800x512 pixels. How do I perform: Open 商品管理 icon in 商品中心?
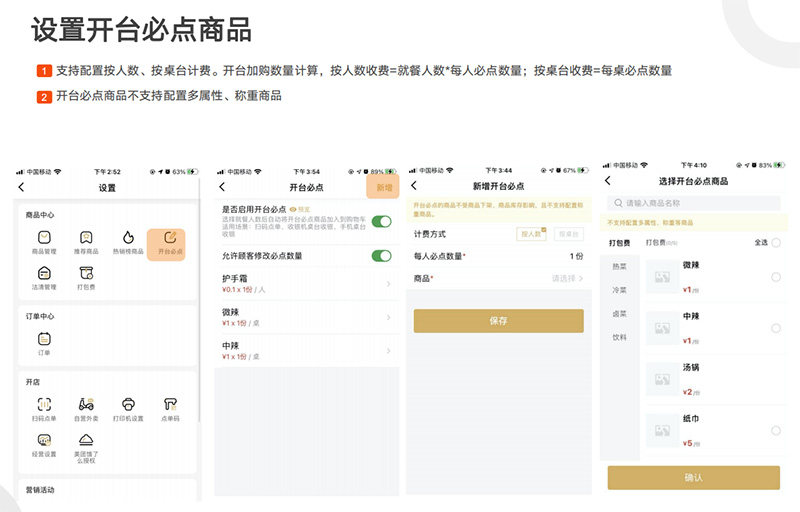44,238
